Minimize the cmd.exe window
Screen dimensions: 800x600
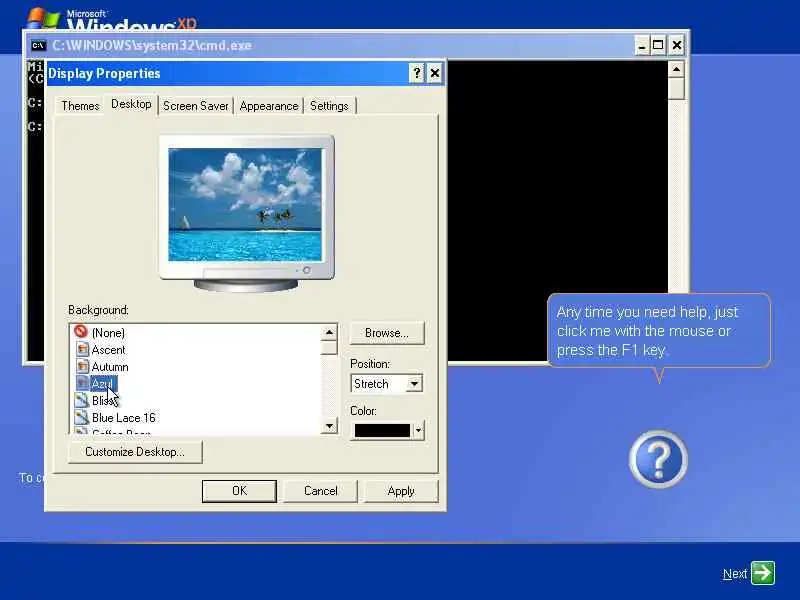[x=642, y=45]
